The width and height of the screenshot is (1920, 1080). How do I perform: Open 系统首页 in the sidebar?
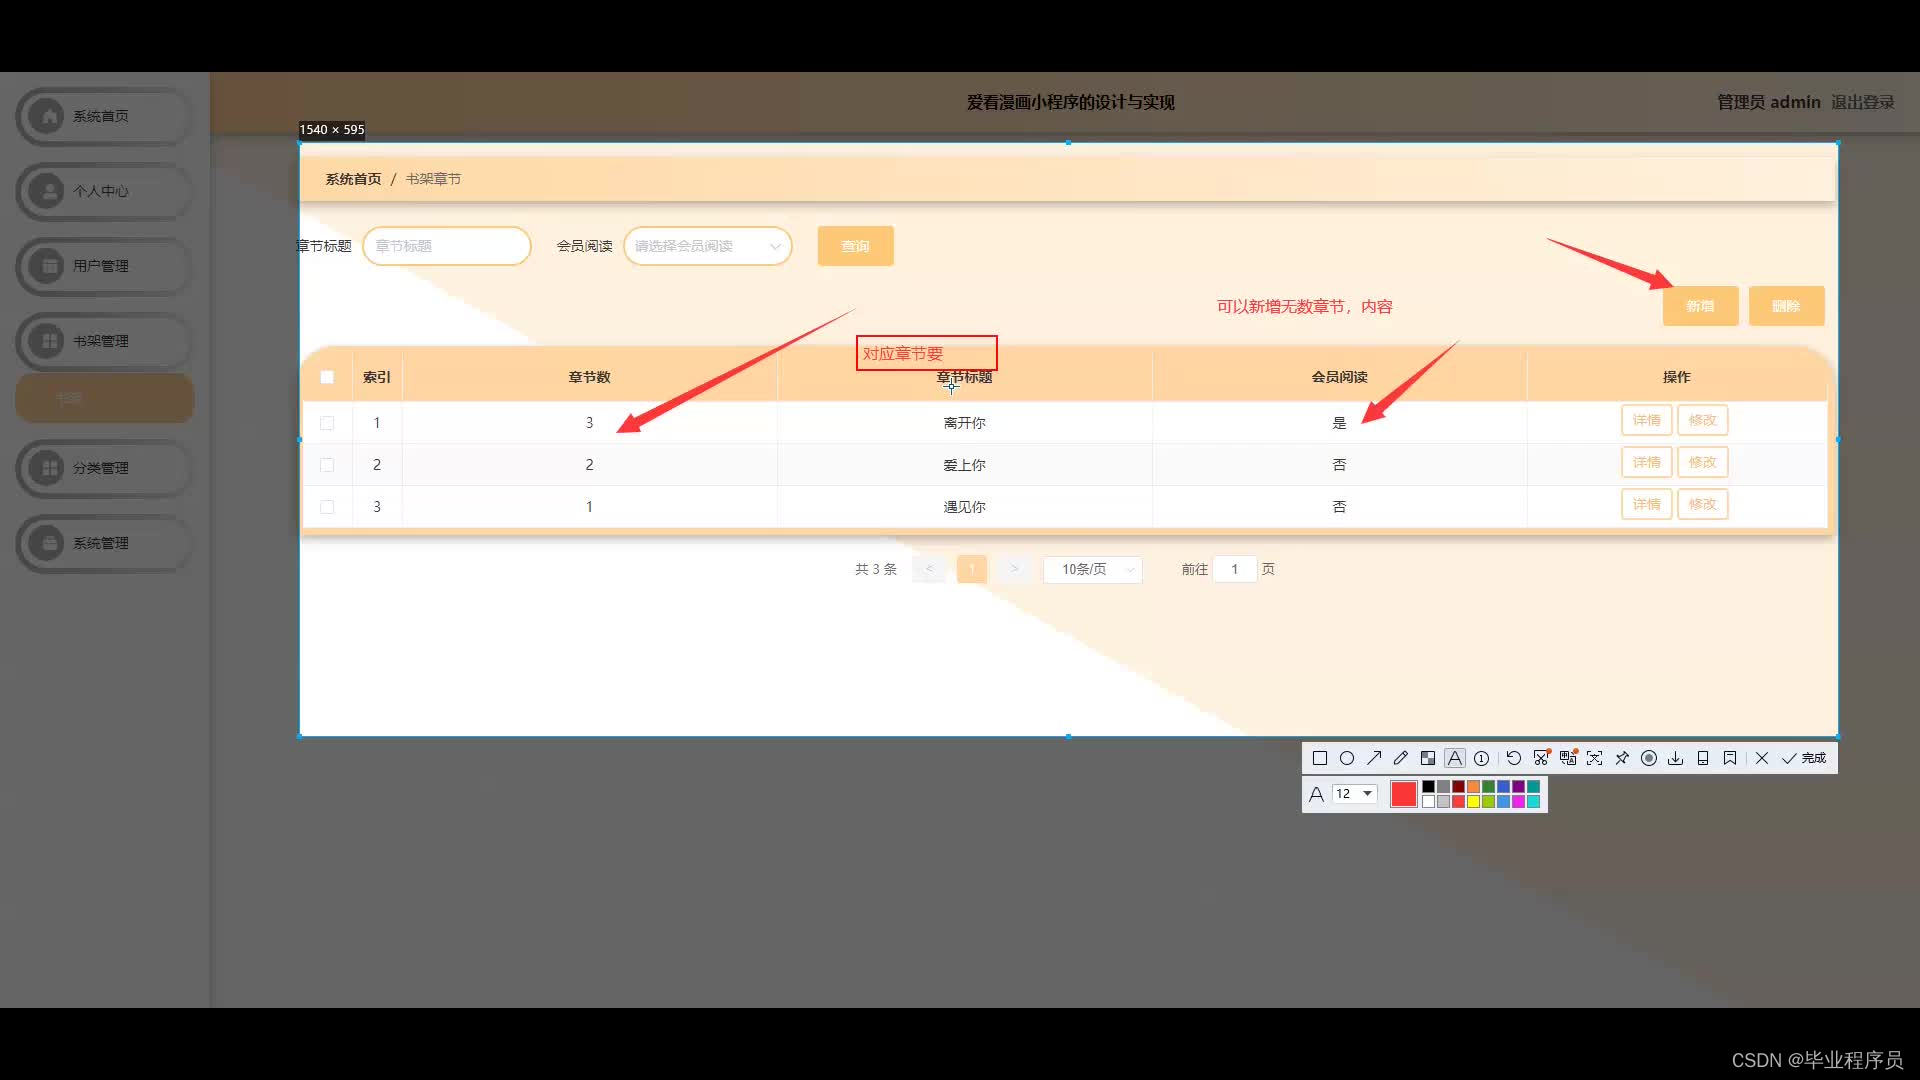pos(104,116)
